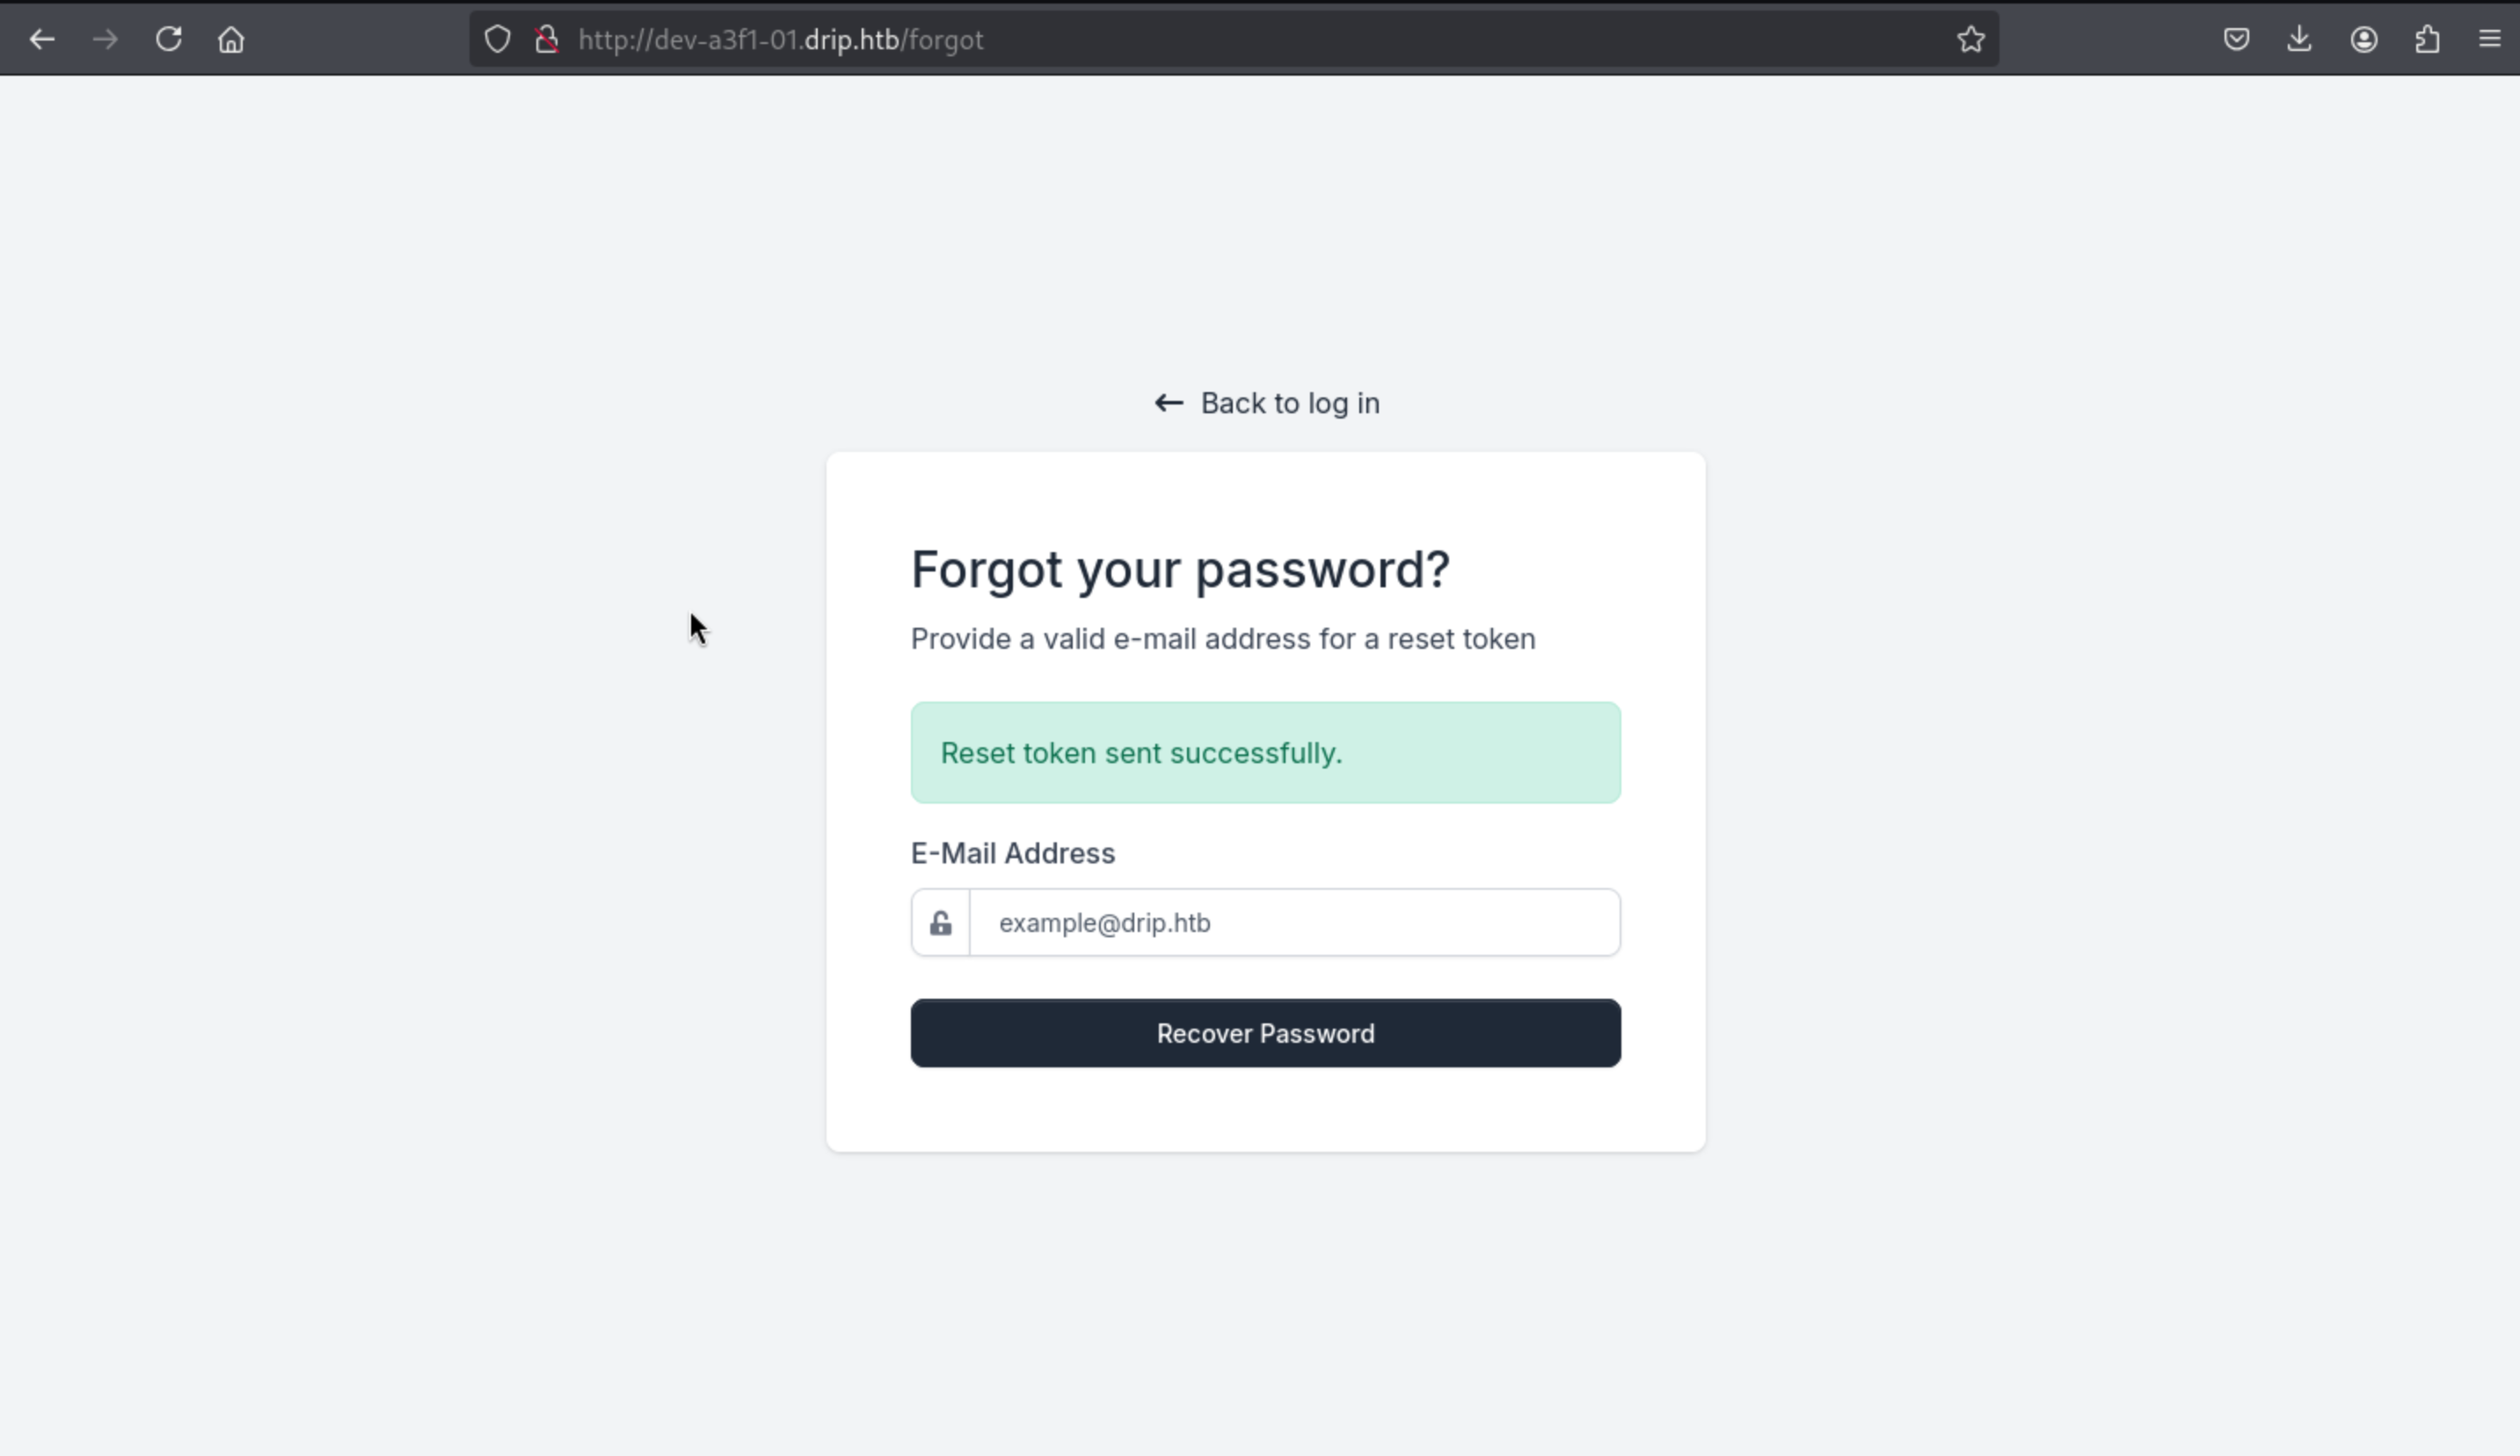Open the Firefox account menu
The image size is (2520, 1456).
pos(2363,40)
